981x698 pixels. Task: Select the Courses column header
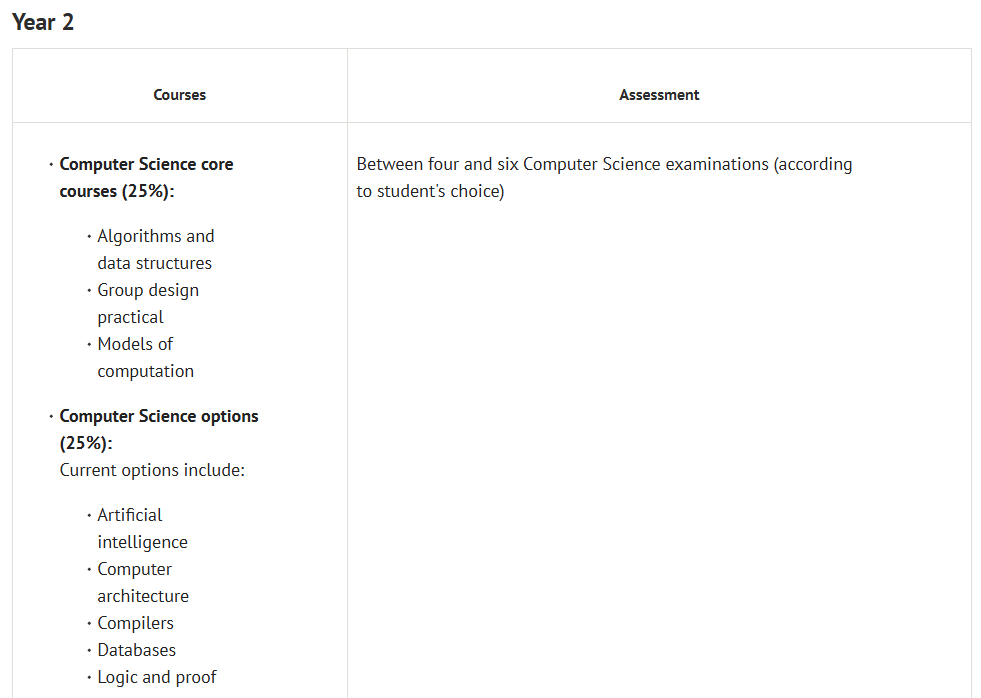pos(180,95)
